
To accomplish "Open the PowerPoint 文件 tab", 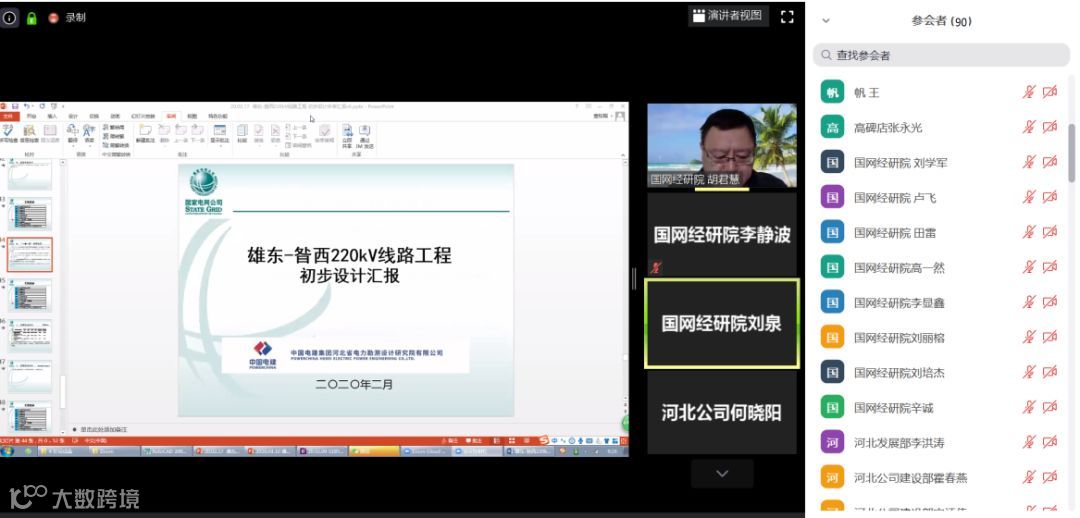I will (10, 116).
